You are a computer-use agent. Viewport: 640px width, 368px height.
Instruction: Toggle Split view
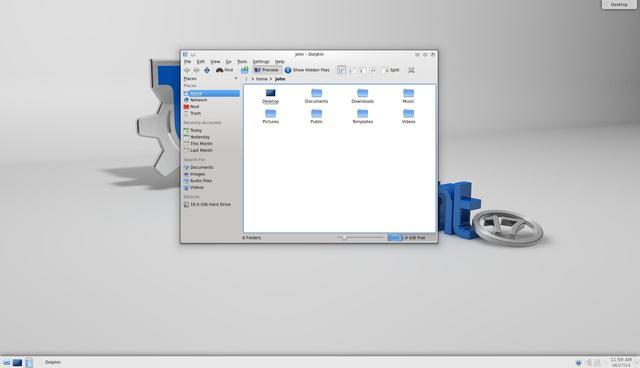(391, 70)
